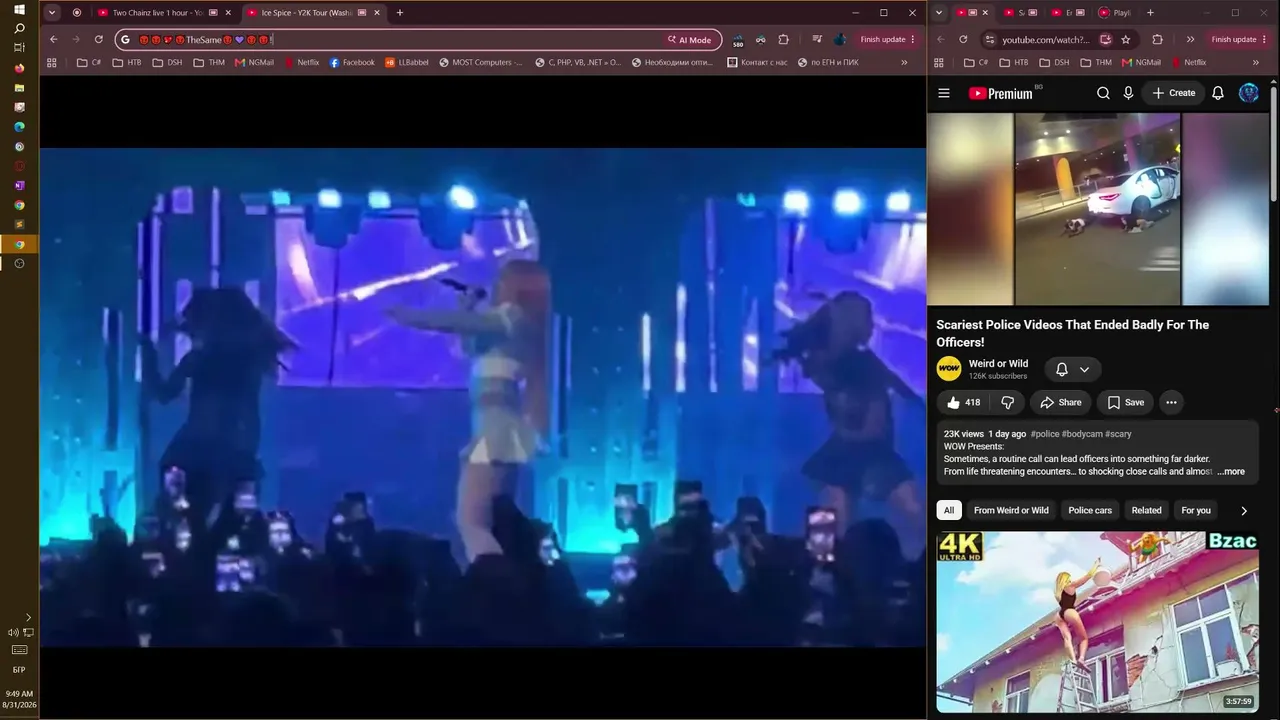This screenshot has width=1280, height=720.
Task: Open the apps grid in left window bookmarks bar
Action: [x=52, y=62]
